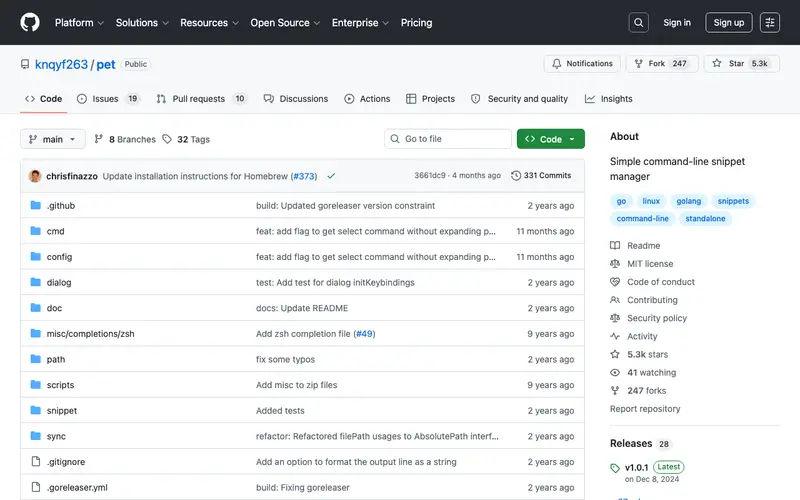This screenshot has width=800, height=500.
Task: Open the global navigation menu icon at top right
Action: coord(769,22)
